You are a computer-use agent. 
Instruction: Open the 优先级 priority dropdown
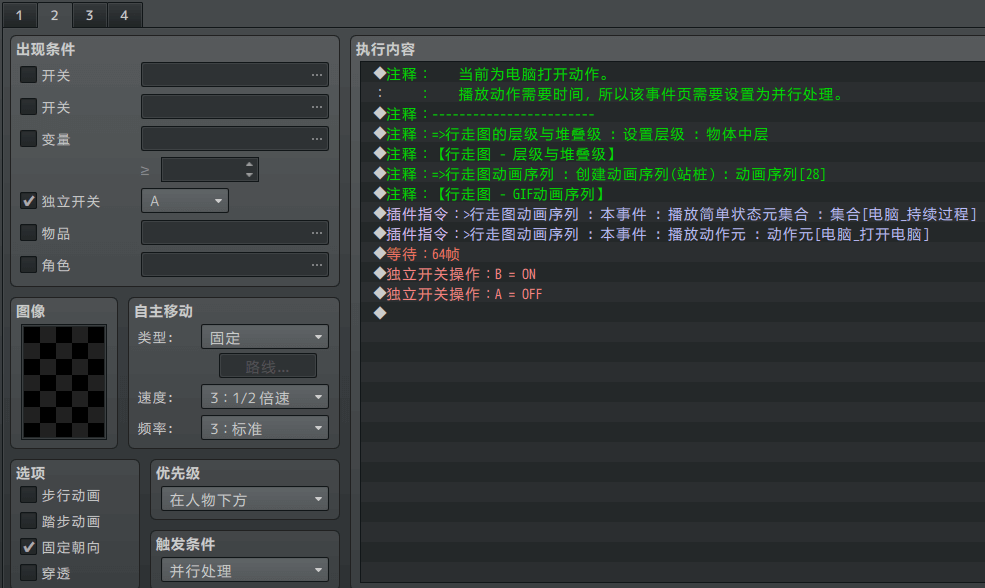coord(244,499)
